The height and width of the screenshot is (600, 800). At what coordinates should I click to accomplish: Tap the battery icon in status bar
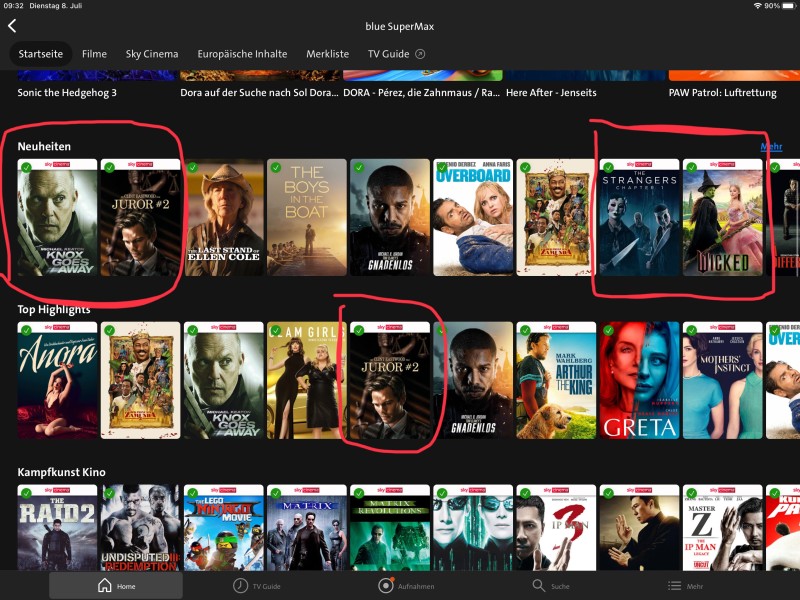[x=787, y=6]
